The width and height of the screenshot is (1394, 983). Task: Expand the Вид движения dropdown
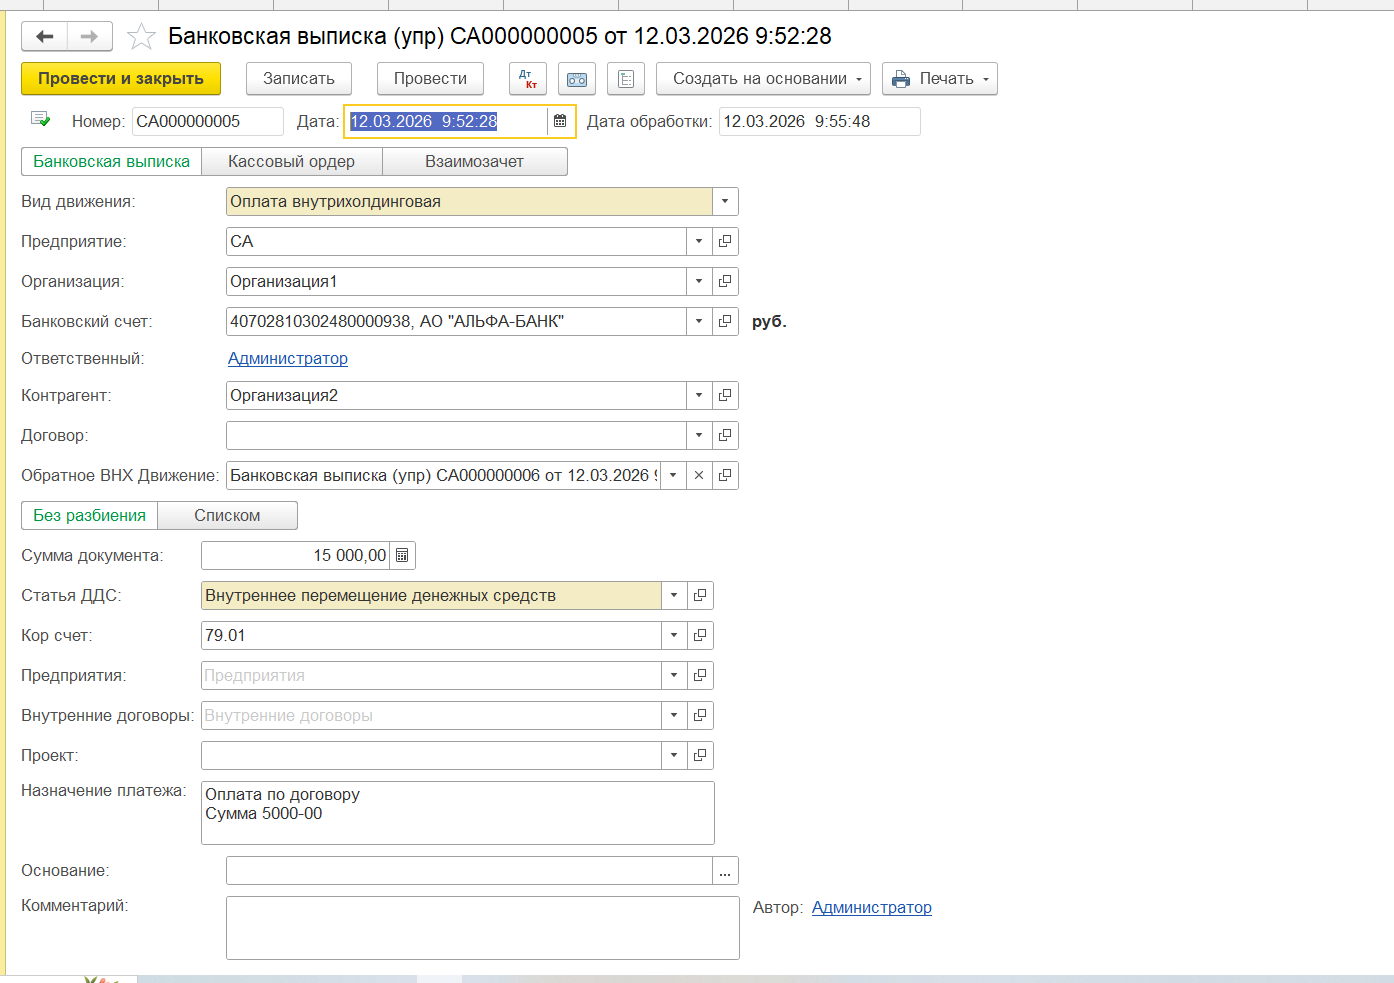pos(725,201)
